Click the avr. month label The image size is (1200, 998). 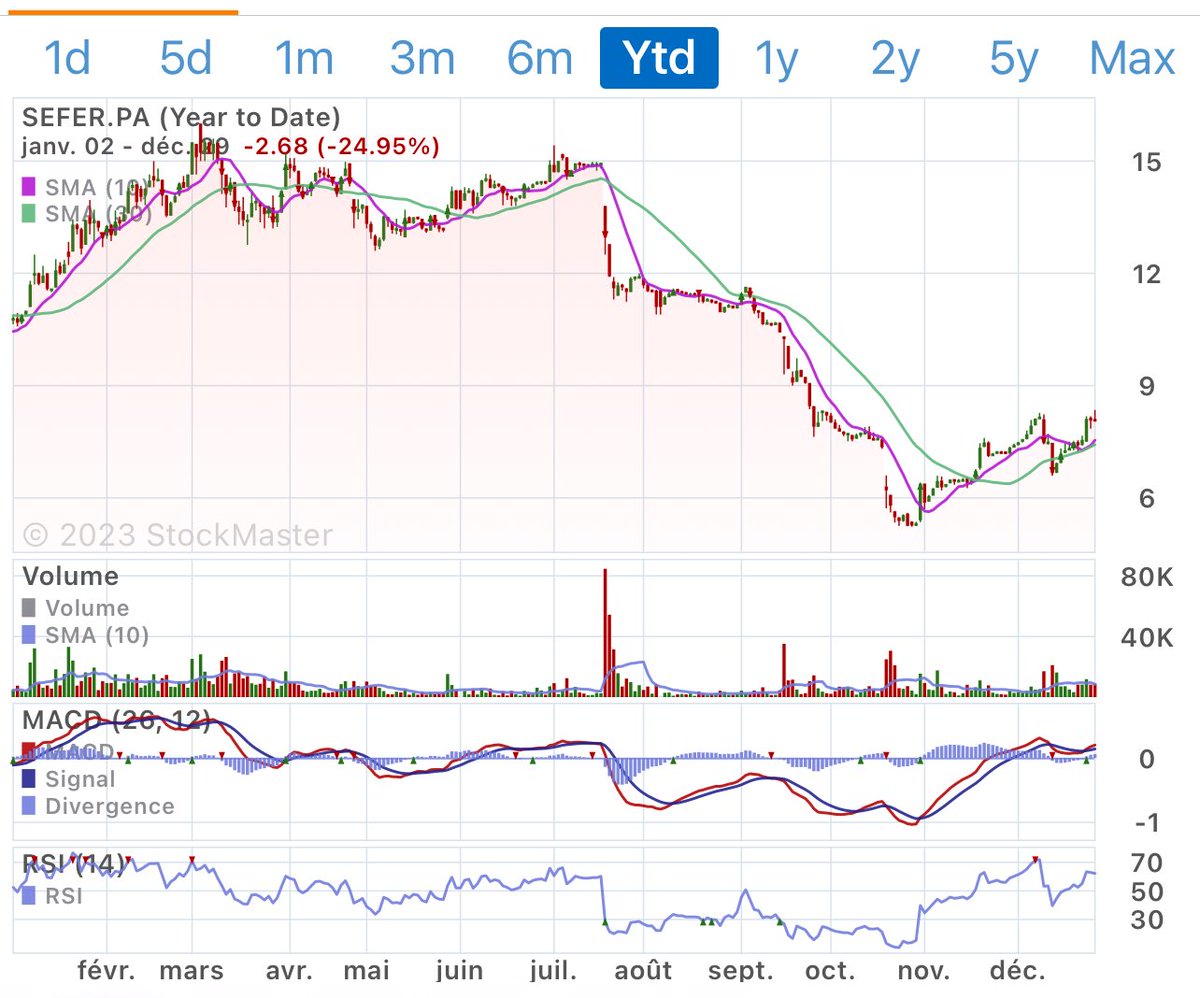tap(289, 971)
